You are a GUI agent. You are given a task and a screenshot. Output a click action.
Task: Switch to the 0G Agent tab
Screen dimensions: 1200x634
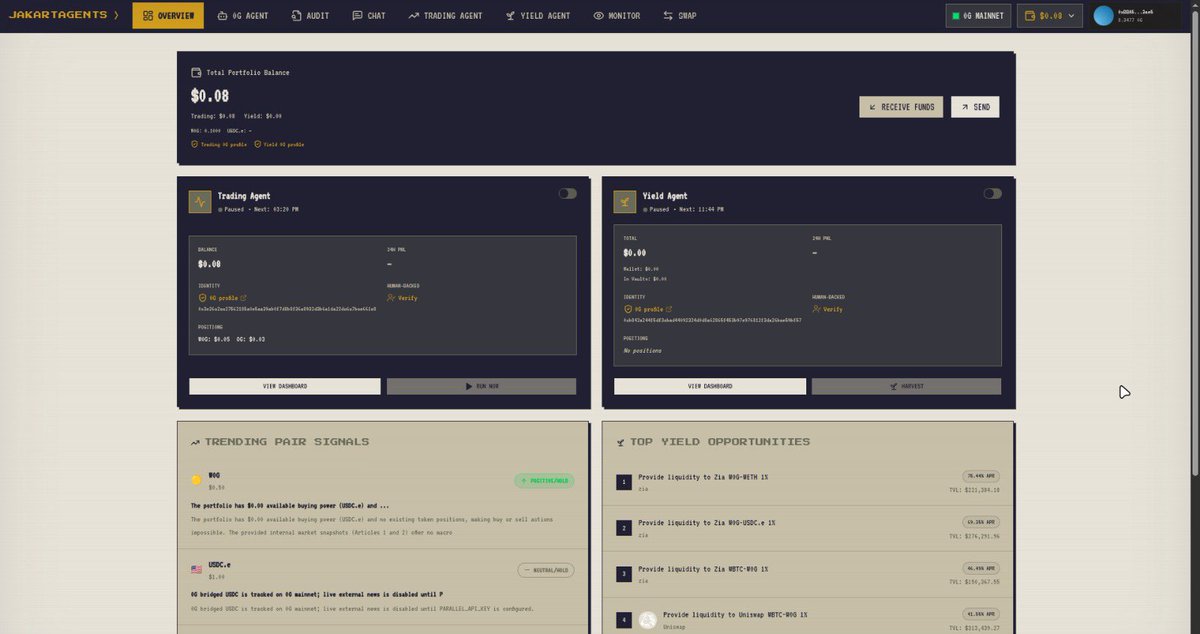pyautogui.click(x=243, y=16)
